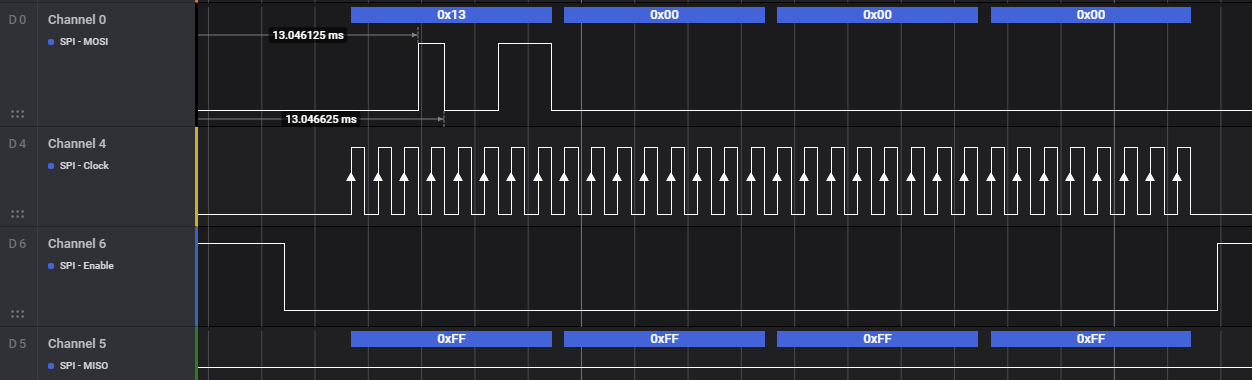The width and height of the screenshot is (1252, 380).
Task: Click the blue dot beside SPI - MOSI
Action: 51,42
